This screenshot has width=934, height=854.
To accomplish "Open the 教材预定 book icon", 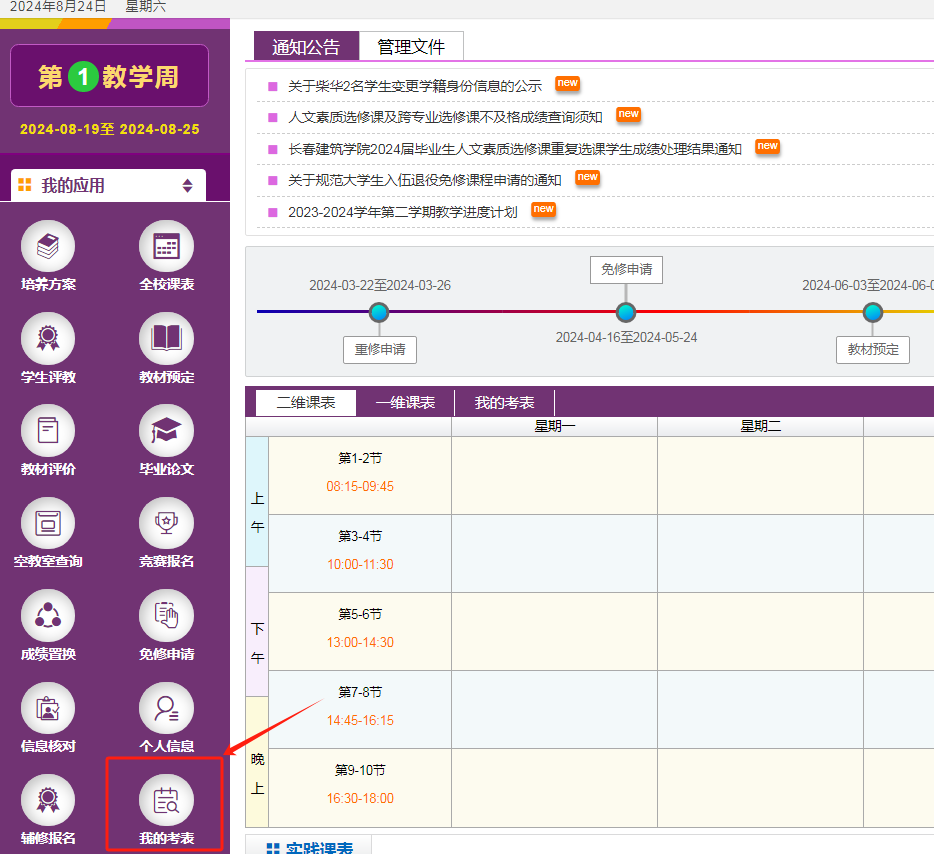I will (x=166, y=339).
